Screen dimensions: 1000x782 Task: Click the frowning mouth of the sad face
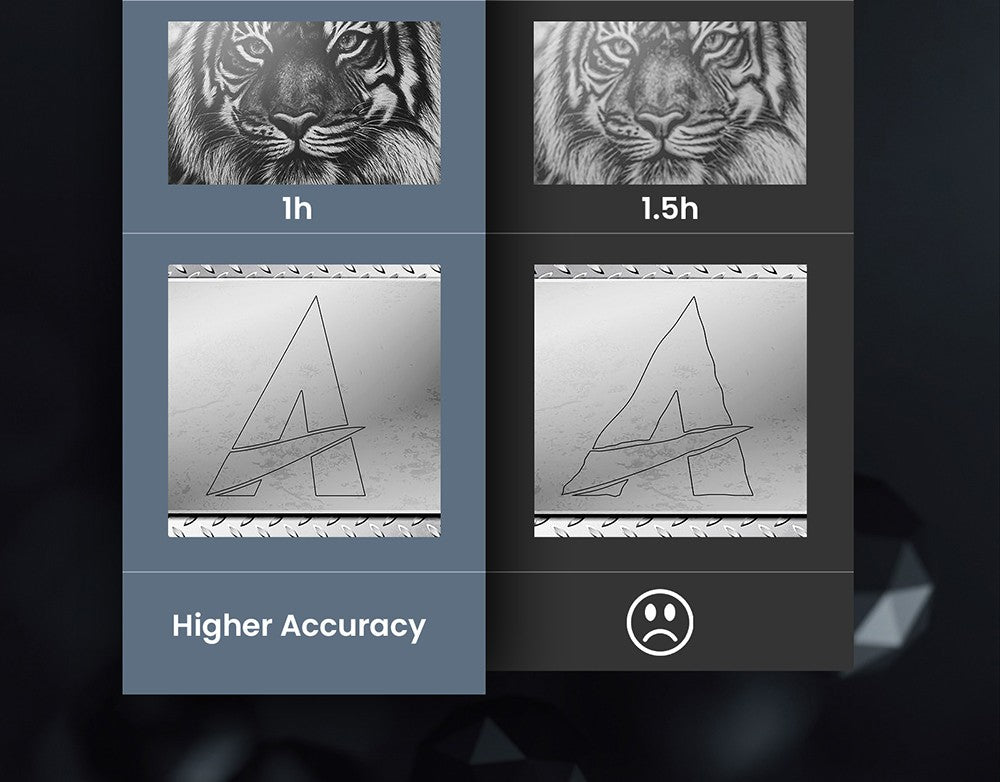pyautogui.click(x=660, y=637)
